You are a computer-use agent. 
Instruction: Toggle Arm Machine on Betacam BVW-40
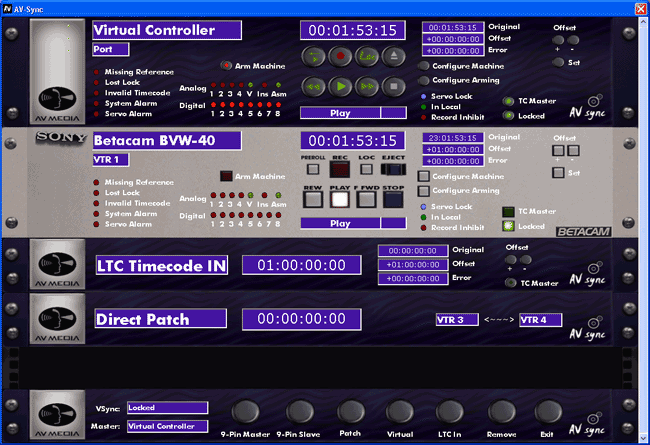pos(226,176)
